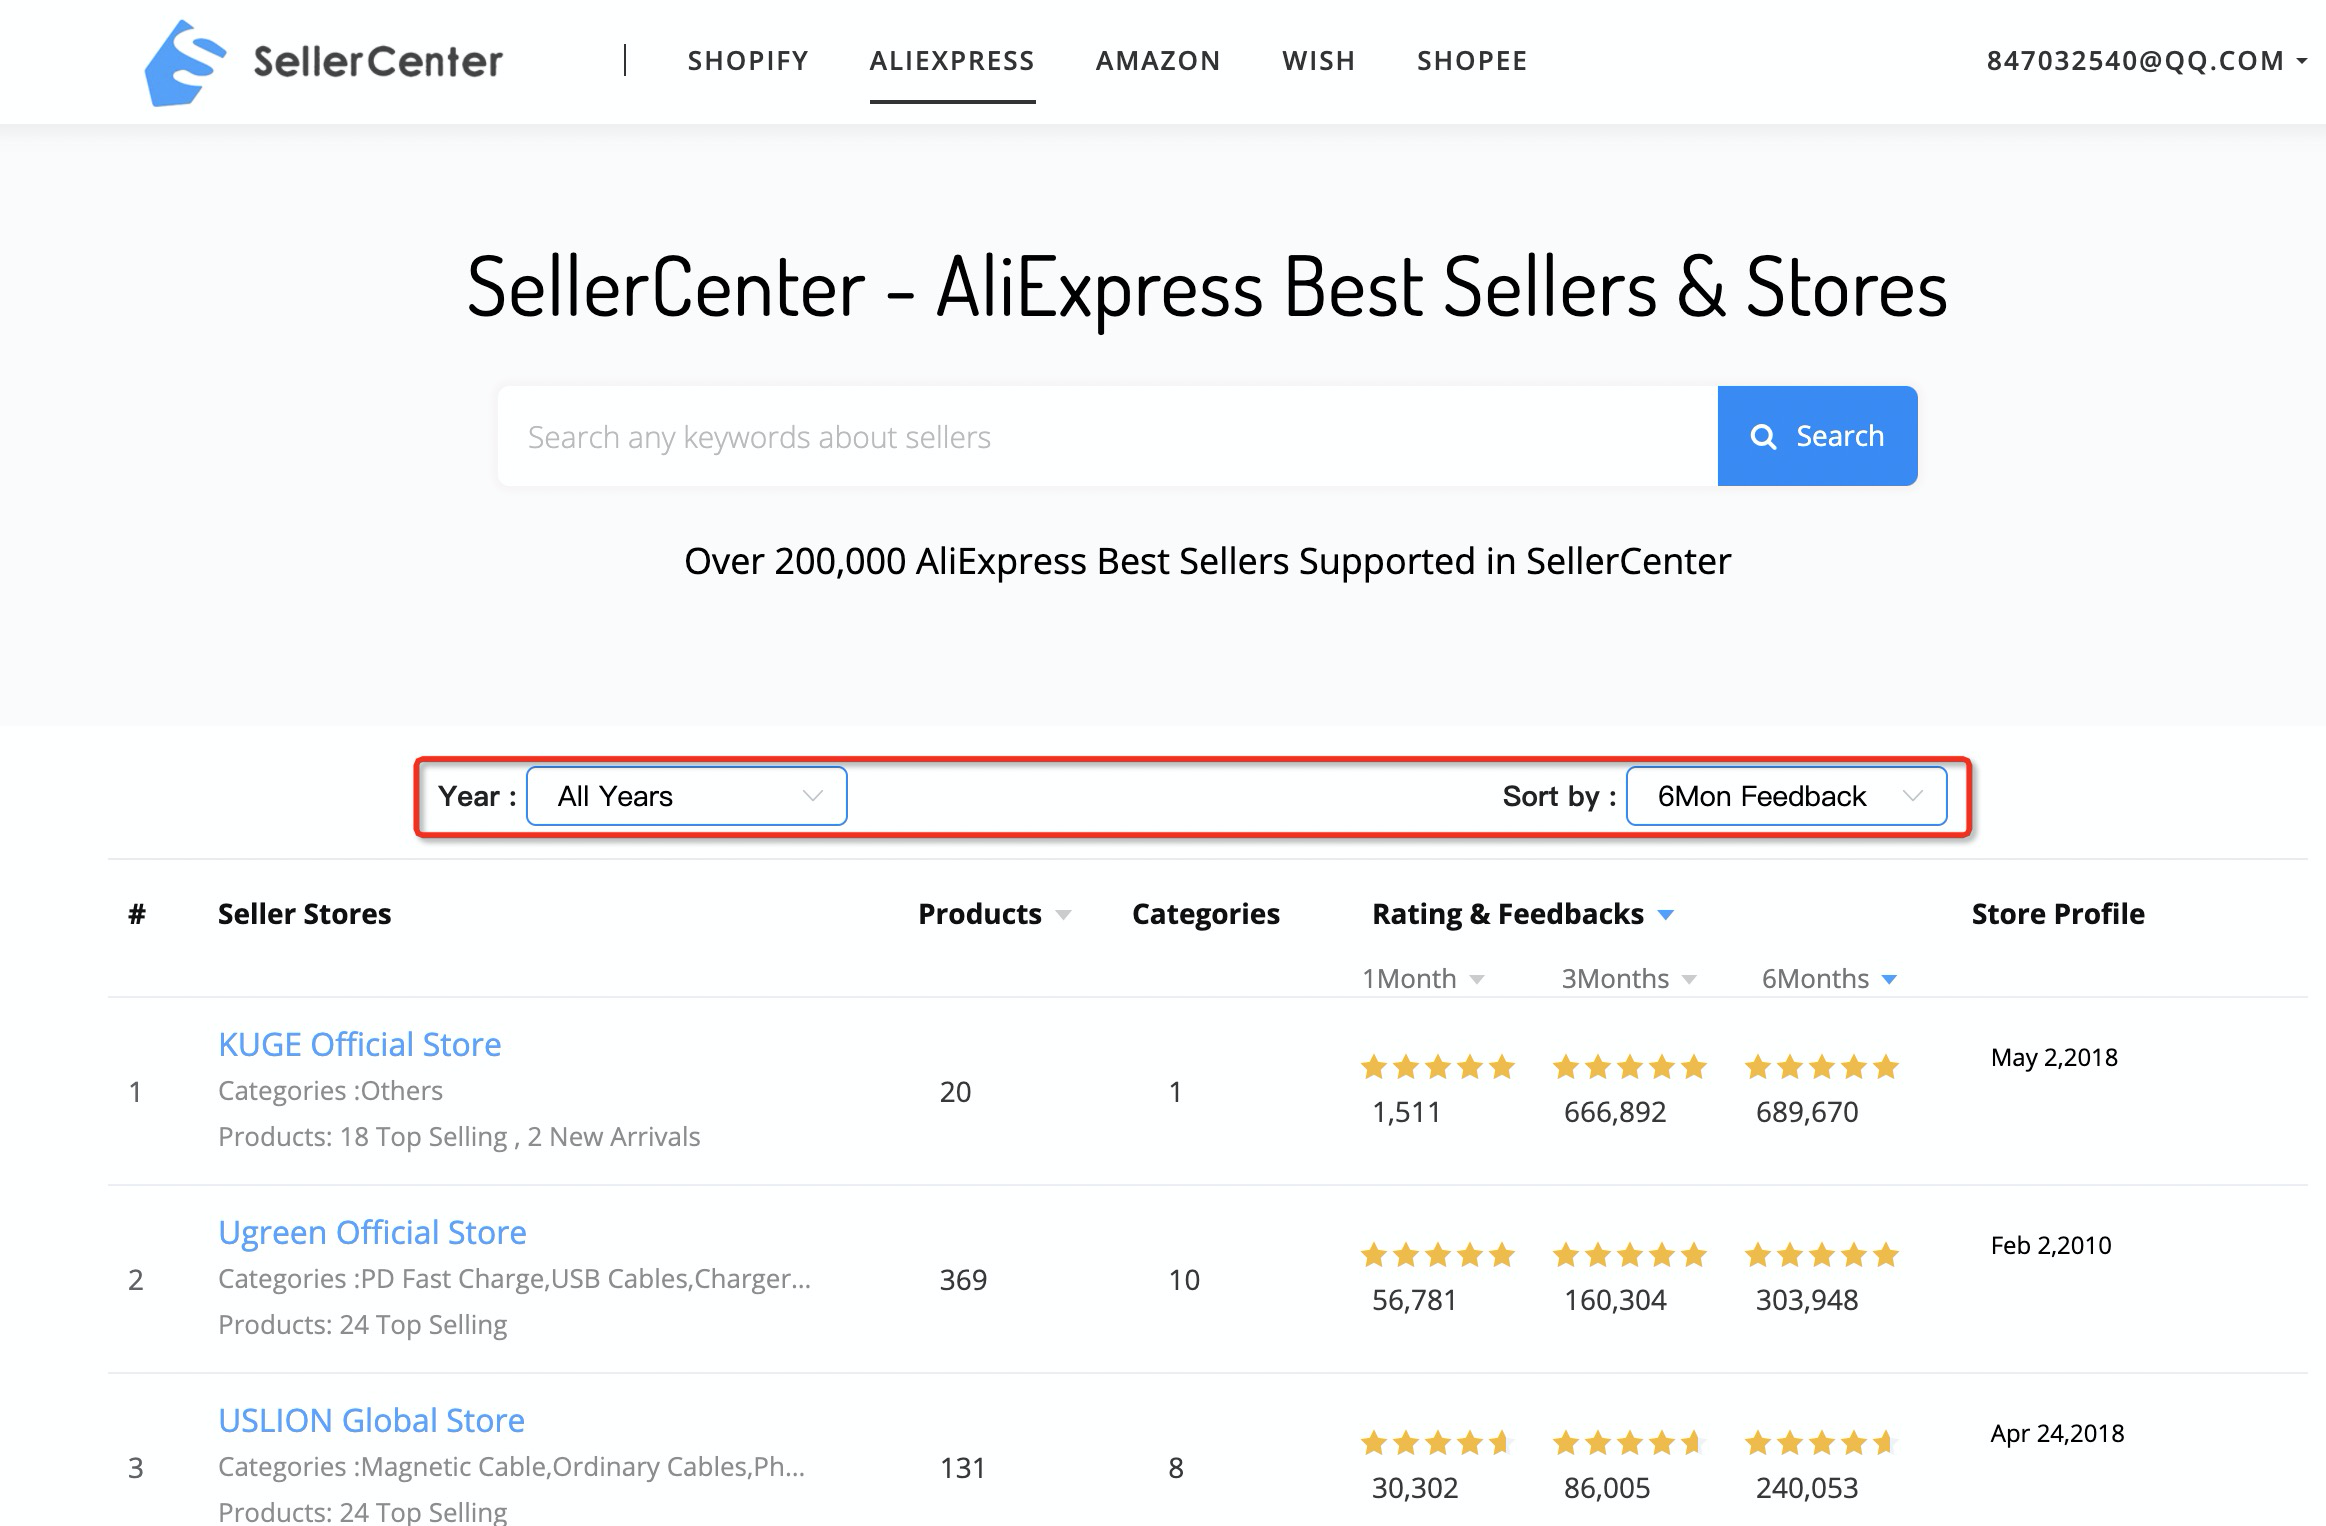Open the WISH tab

tap(1319, 61)
